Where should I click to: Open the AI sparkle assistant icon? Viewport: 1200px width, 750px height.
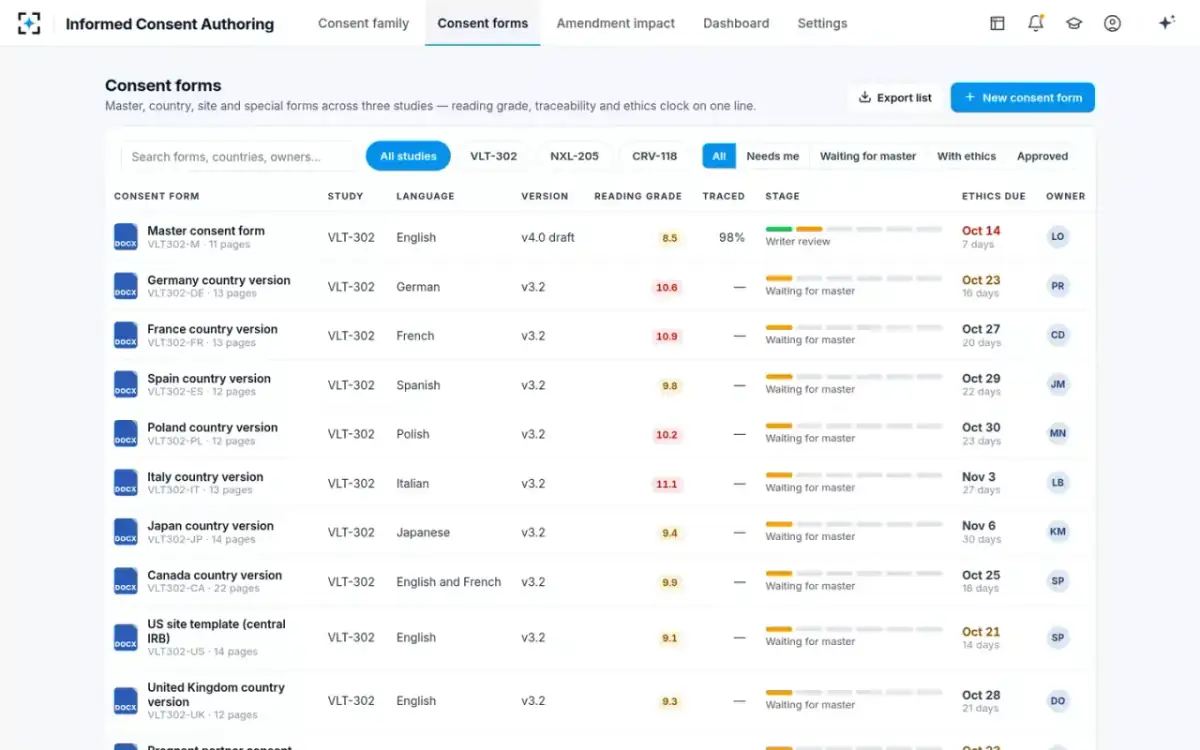click(1166, 23)
